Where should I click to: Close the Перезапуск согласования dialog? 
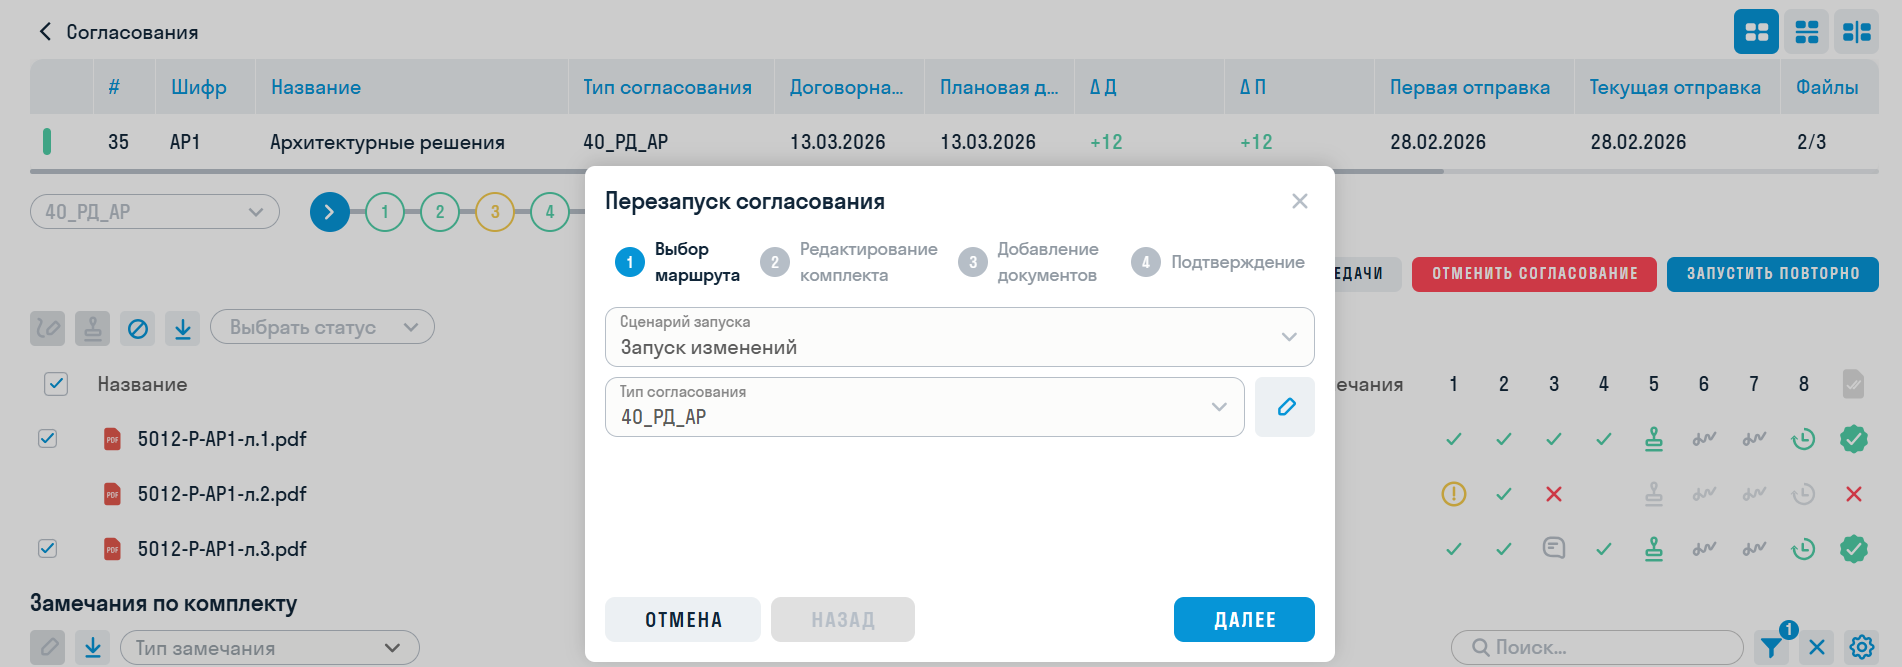[x=1300, y=201]
